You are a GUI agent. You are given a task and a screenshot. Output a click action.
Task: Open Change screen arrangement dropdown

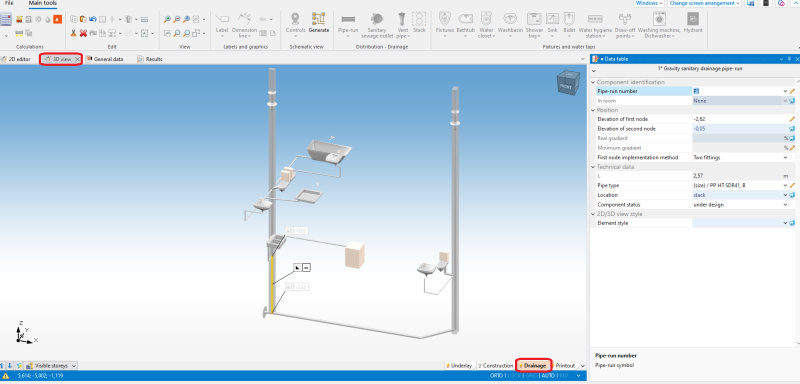705,3
